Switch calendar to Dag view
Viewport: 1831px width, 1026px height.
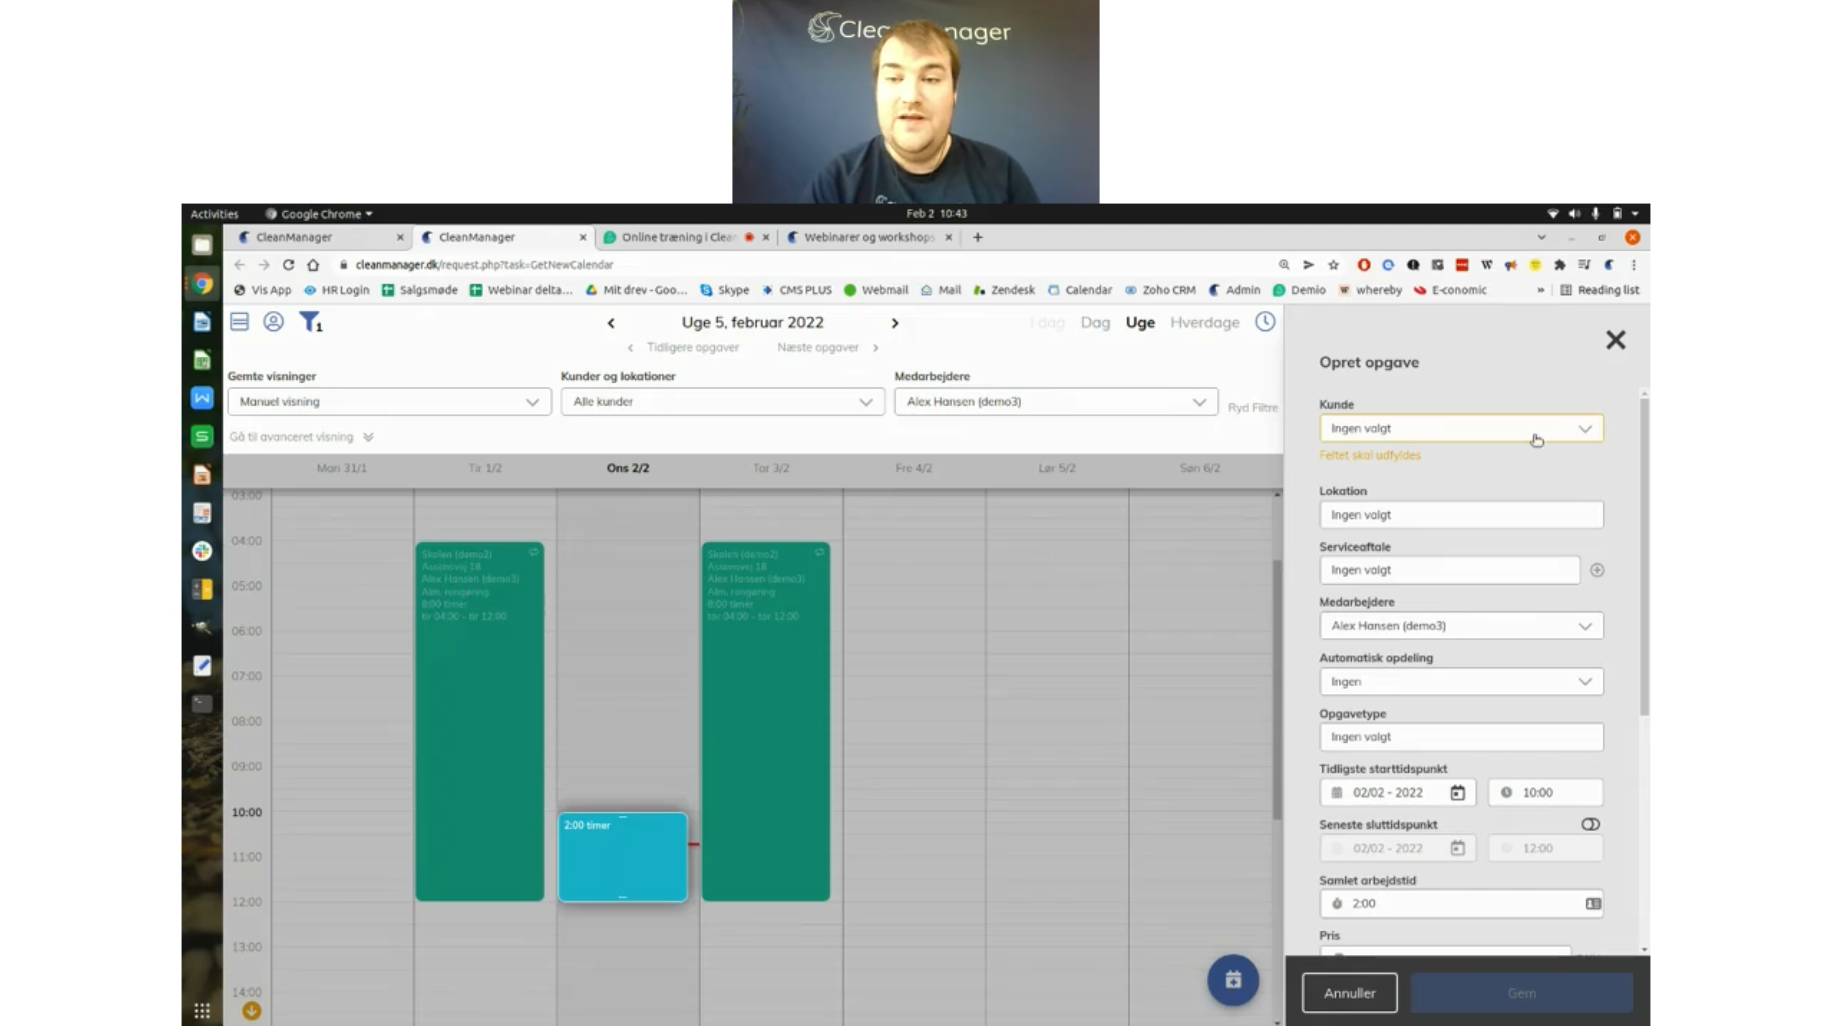pos(1095,323)
